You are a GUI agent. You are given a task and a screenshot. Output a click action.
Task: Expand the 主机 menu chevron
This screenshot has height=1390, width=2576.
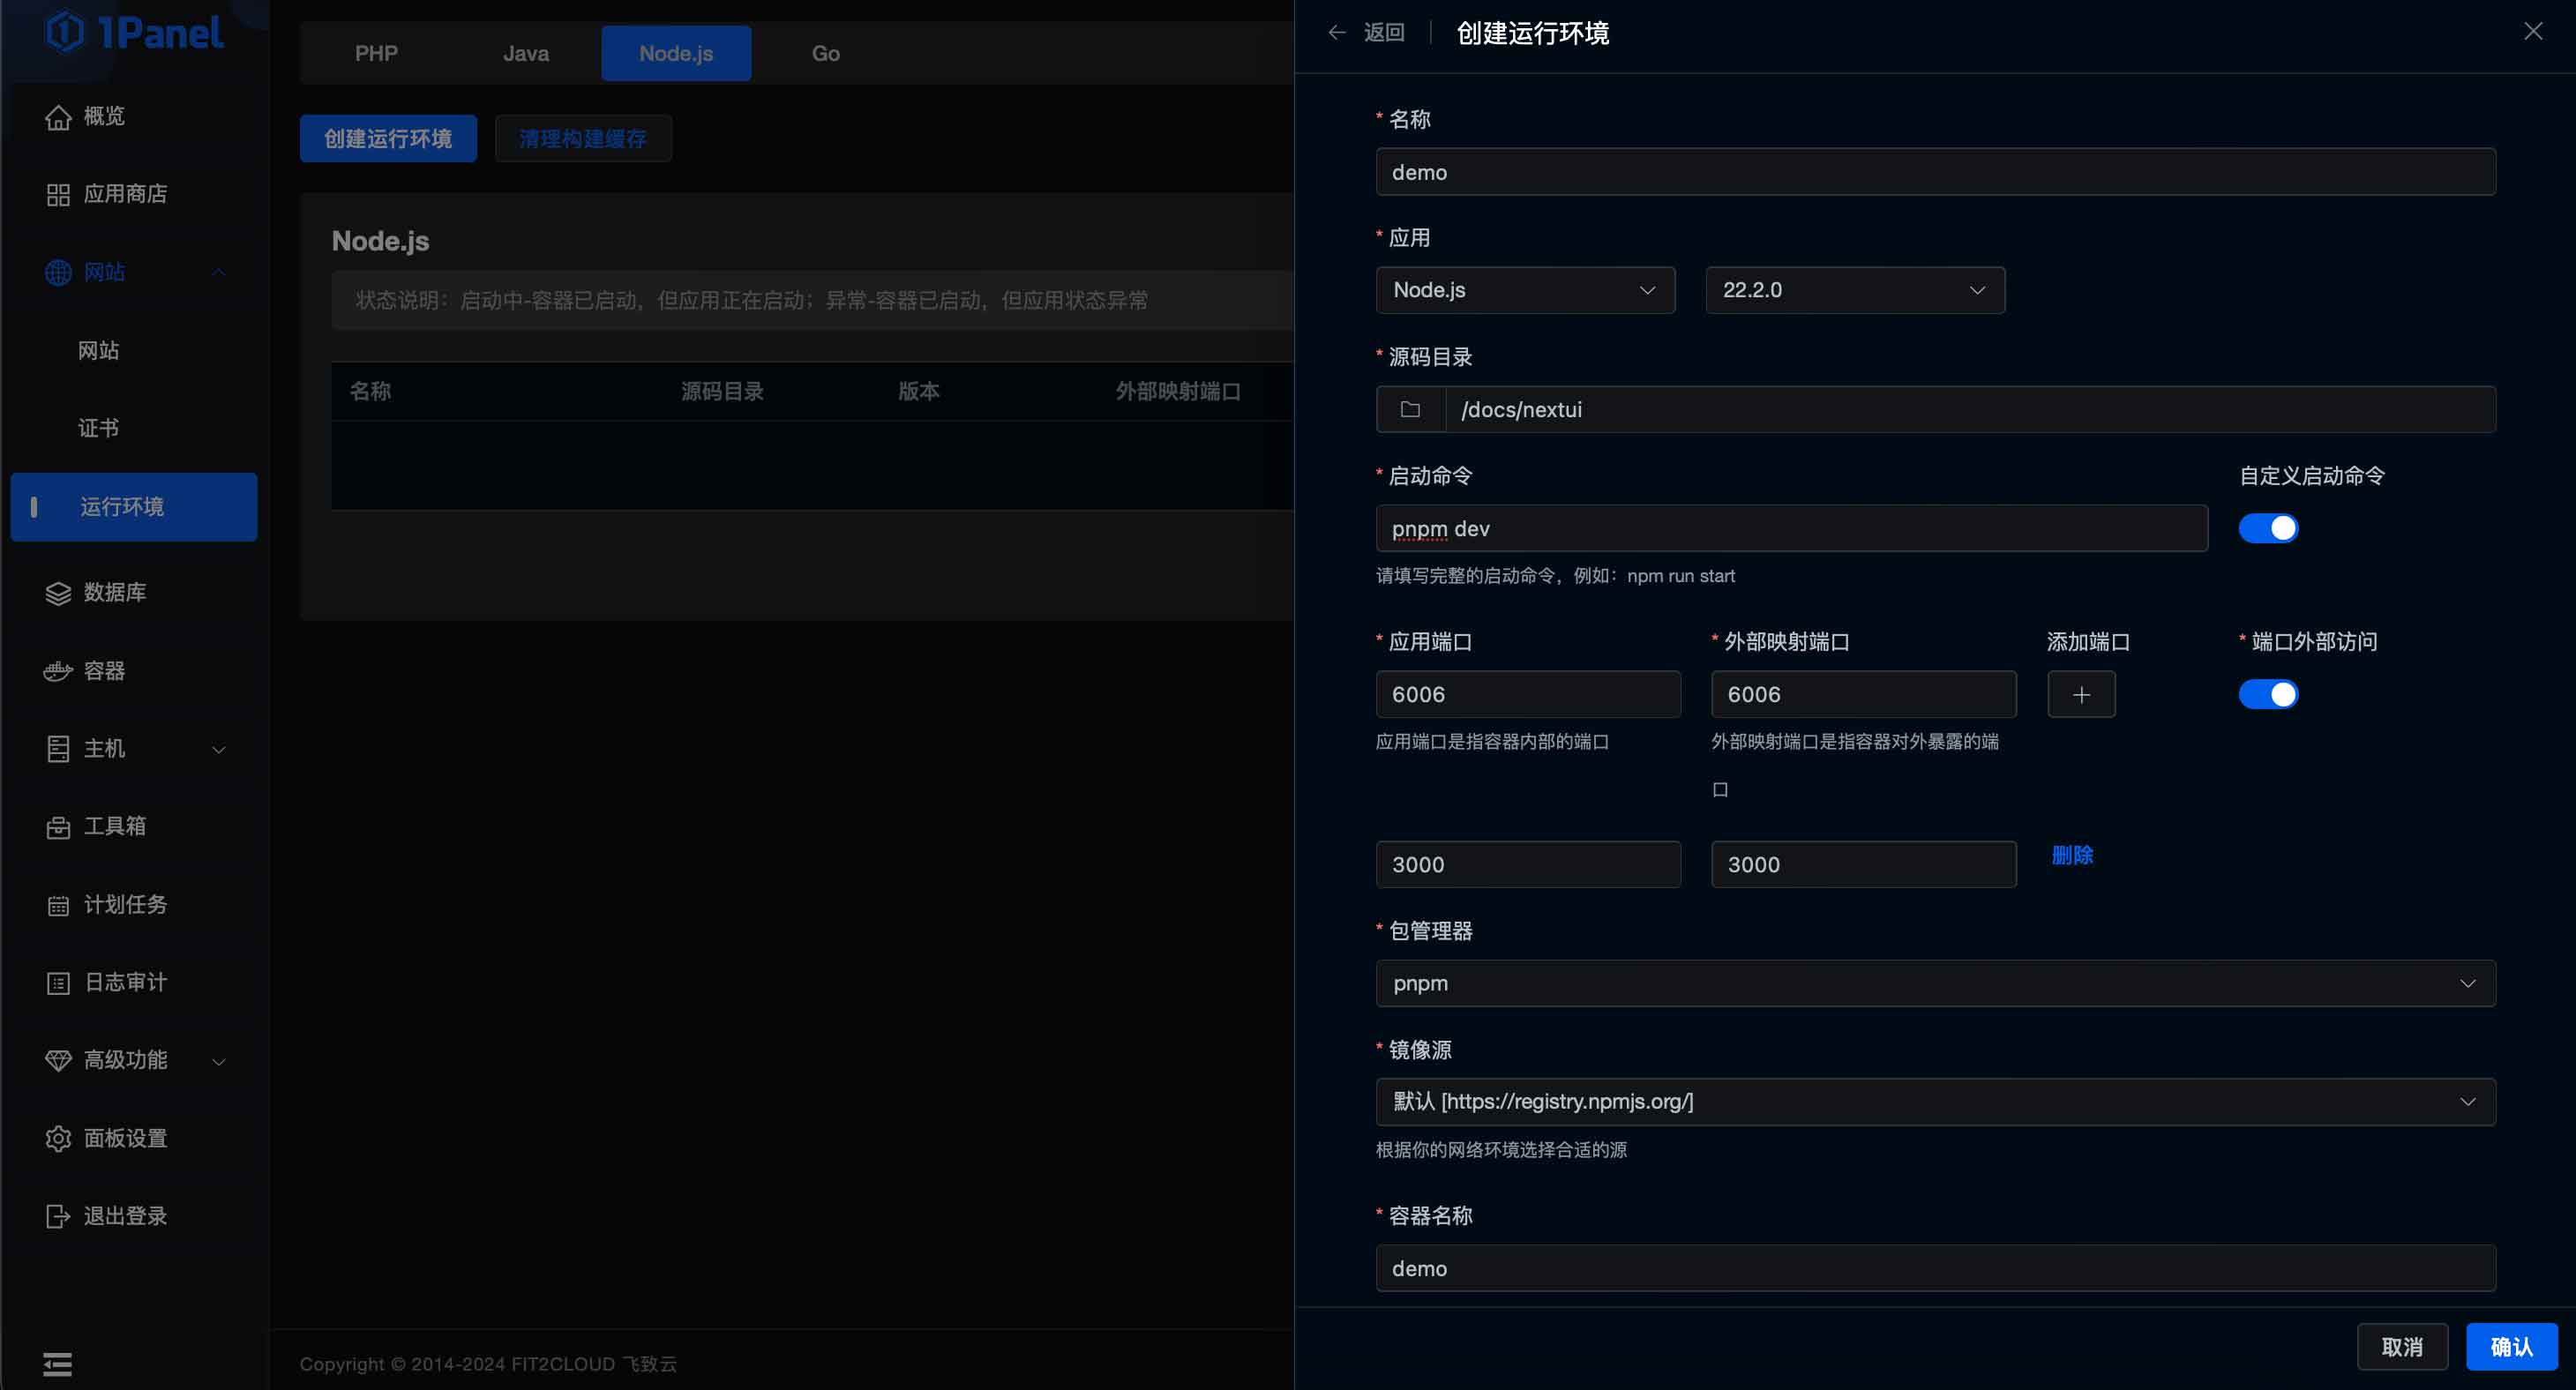[x=218, y=749]
